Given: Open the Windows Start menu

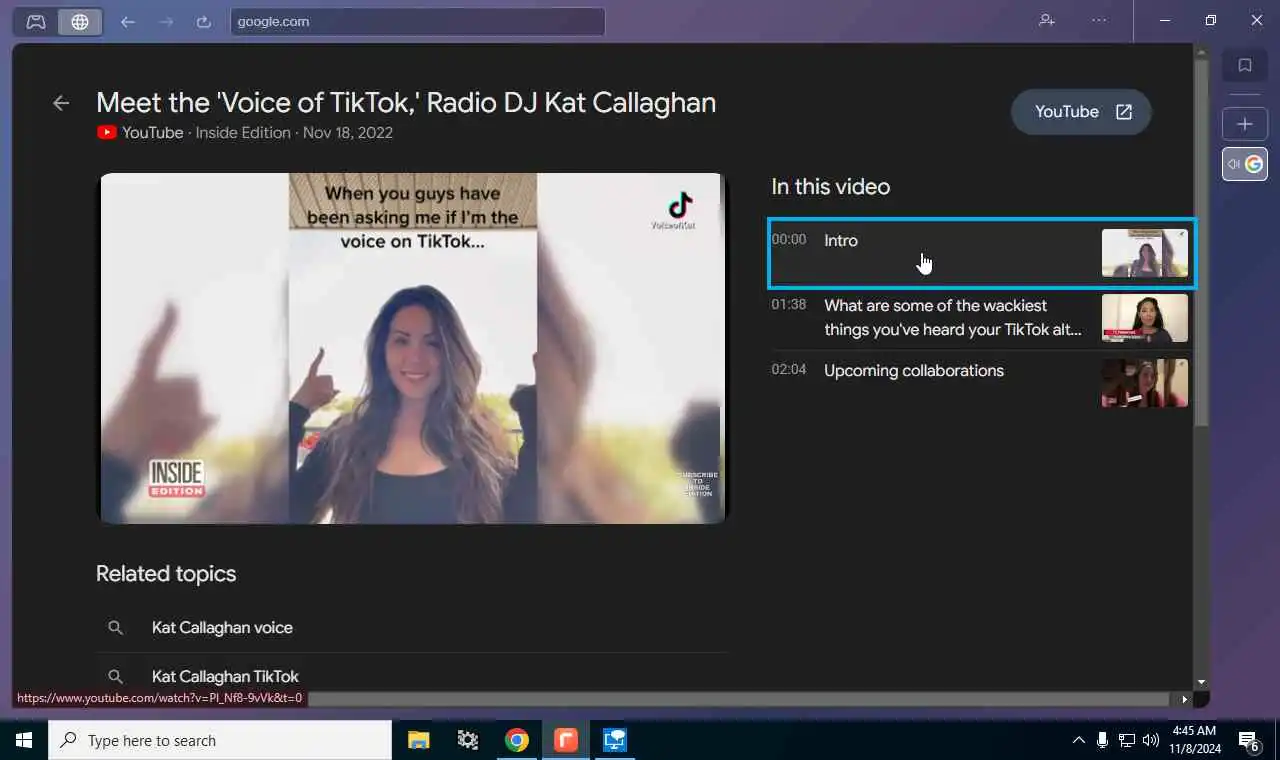Looking at the screenshot, I should 24,740.
